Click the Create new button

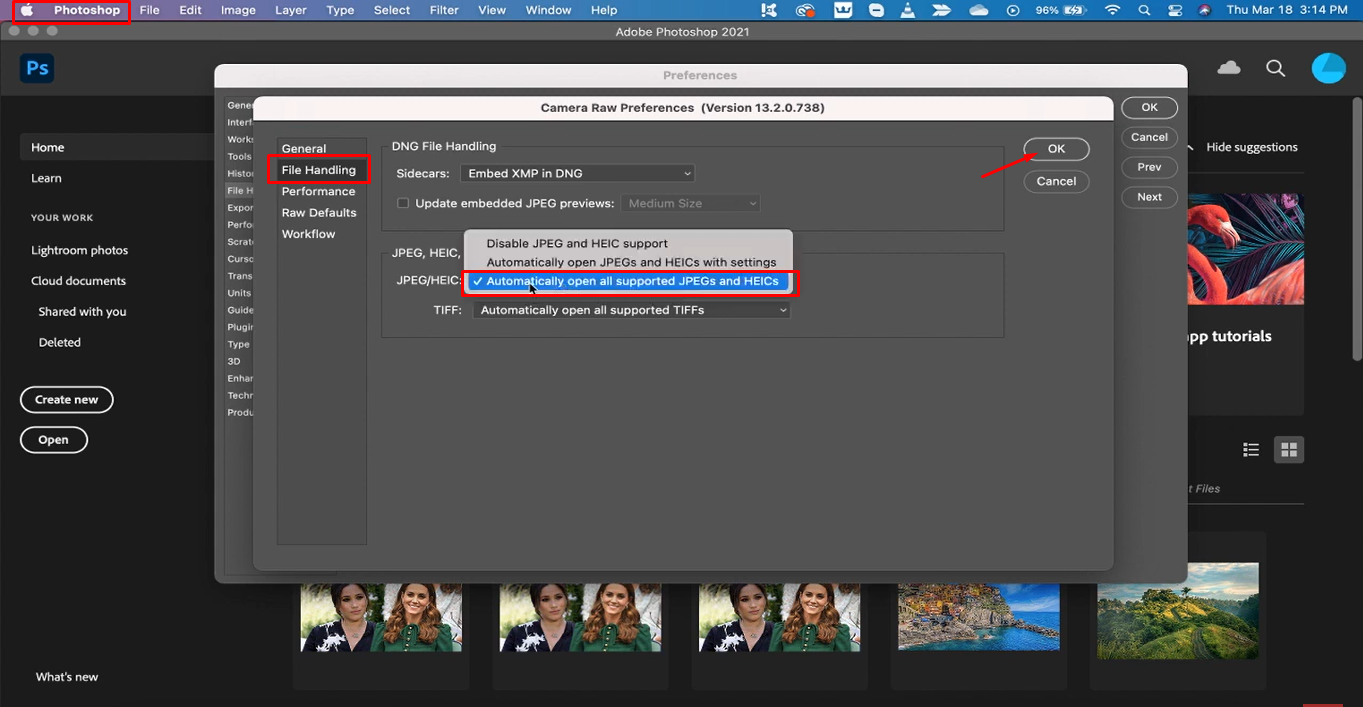coord(67,399)
